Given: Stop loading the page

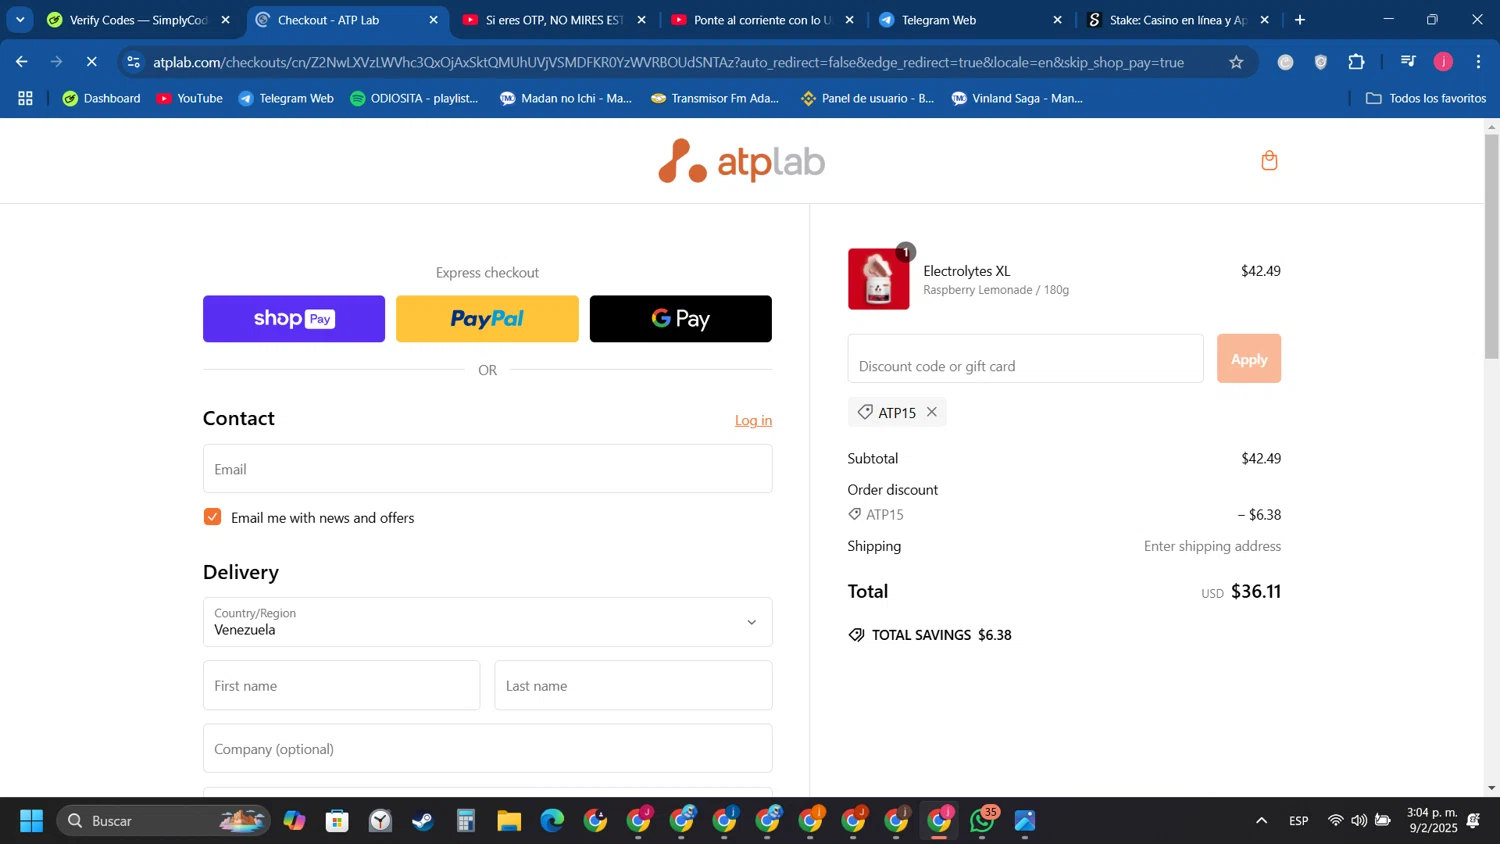Looking at the screenshot, I should pos(91,62).
